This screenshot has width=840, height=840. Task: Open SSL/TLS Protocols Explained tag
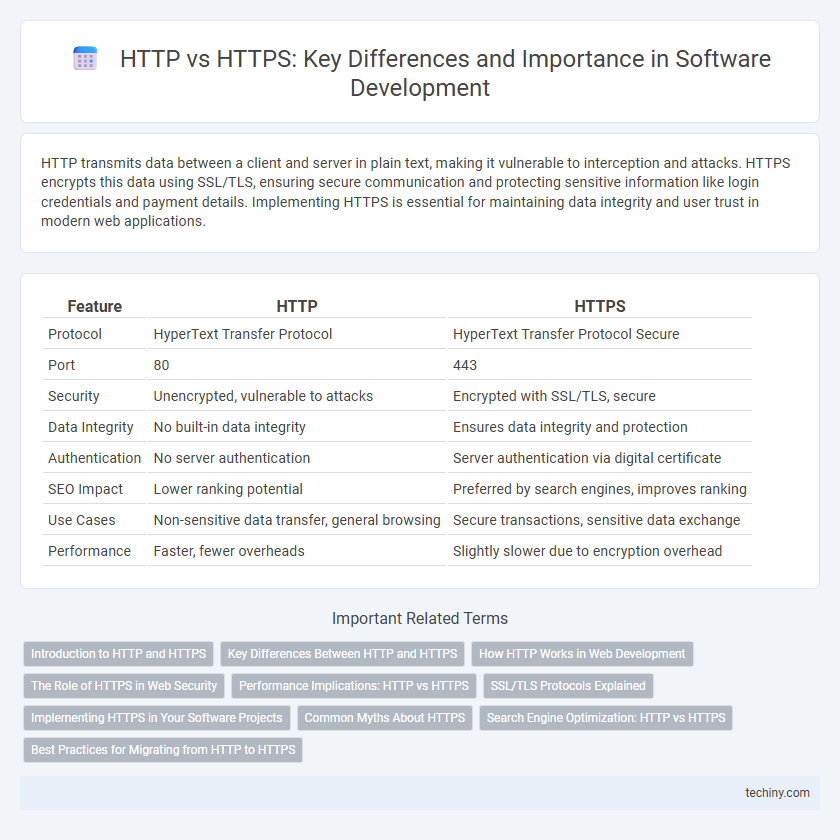[x=568, y=686]
